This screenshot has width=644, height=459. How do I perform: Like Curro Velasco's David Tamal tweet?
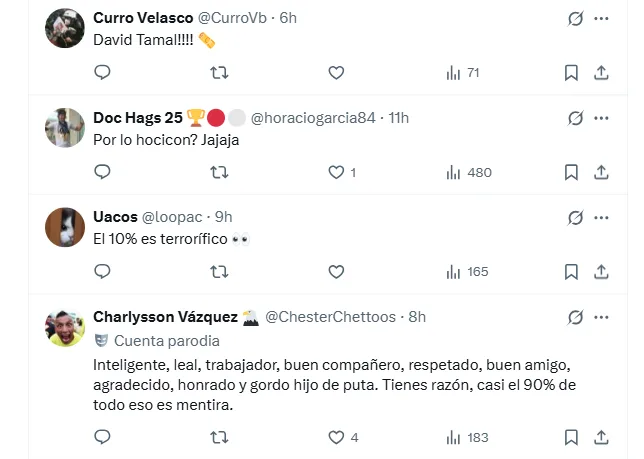(x=336, y=72)
